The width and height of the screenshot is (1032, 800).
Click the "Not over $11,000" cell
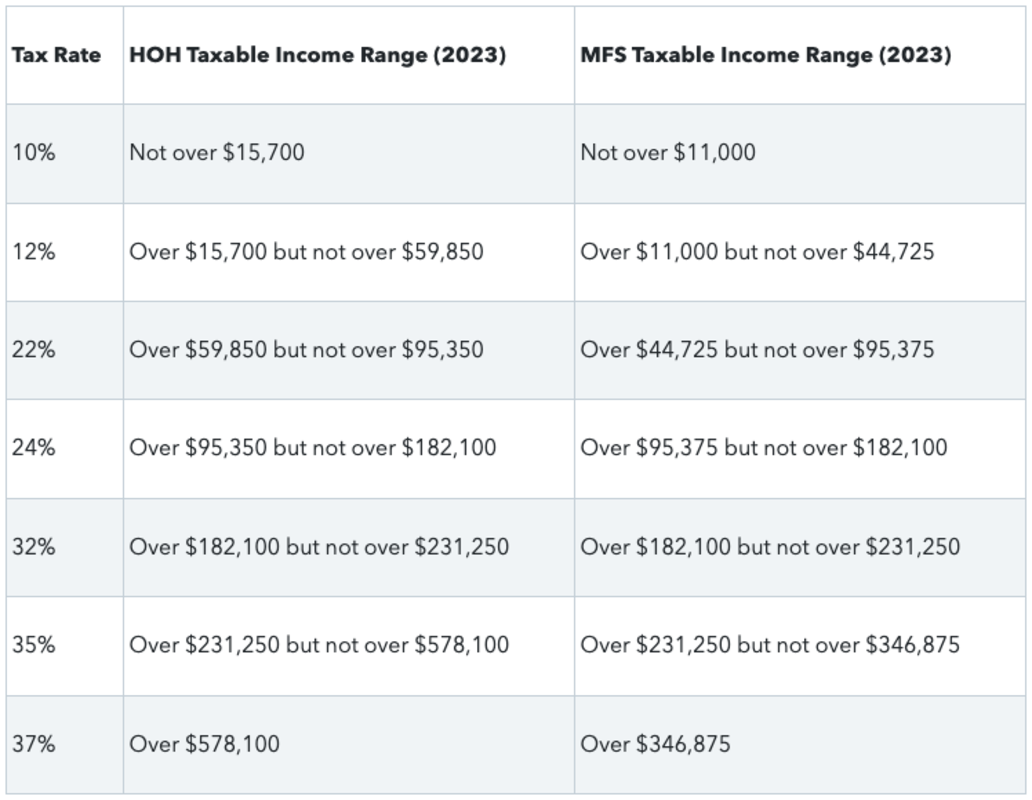tap(668, 153)
